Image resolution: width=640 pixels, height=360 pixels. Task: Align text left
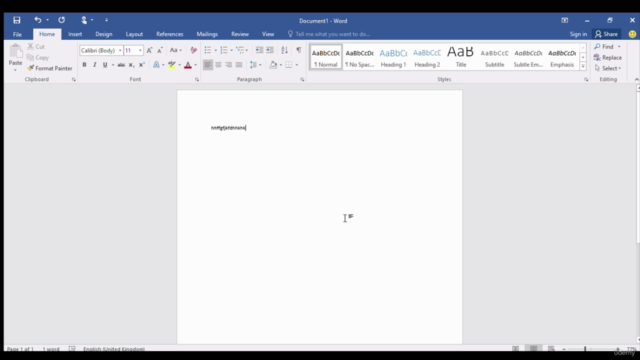pos(208,65)
